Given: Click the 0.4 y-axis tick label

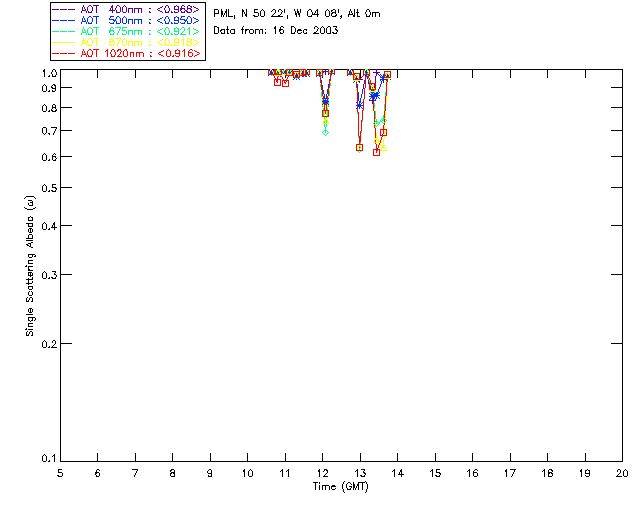Looking at the screenshot, I should pos(49,226).
